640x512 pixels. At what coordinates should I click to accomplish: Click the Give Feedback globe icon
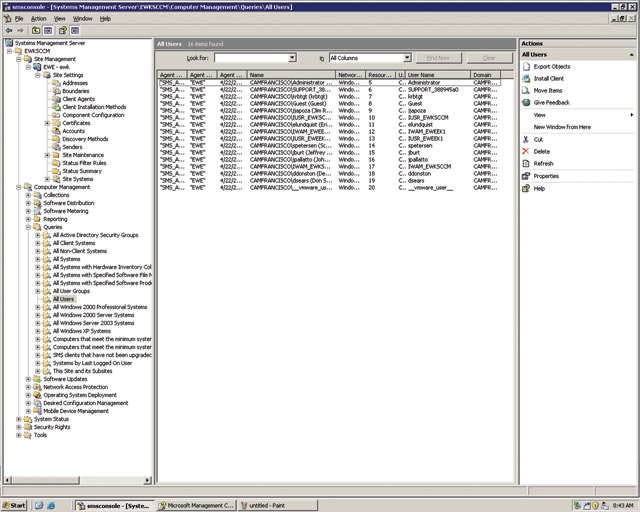527,102
